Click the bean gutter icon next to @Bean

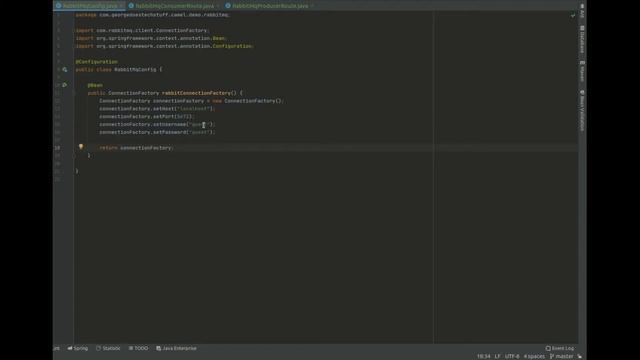point(64,85)
